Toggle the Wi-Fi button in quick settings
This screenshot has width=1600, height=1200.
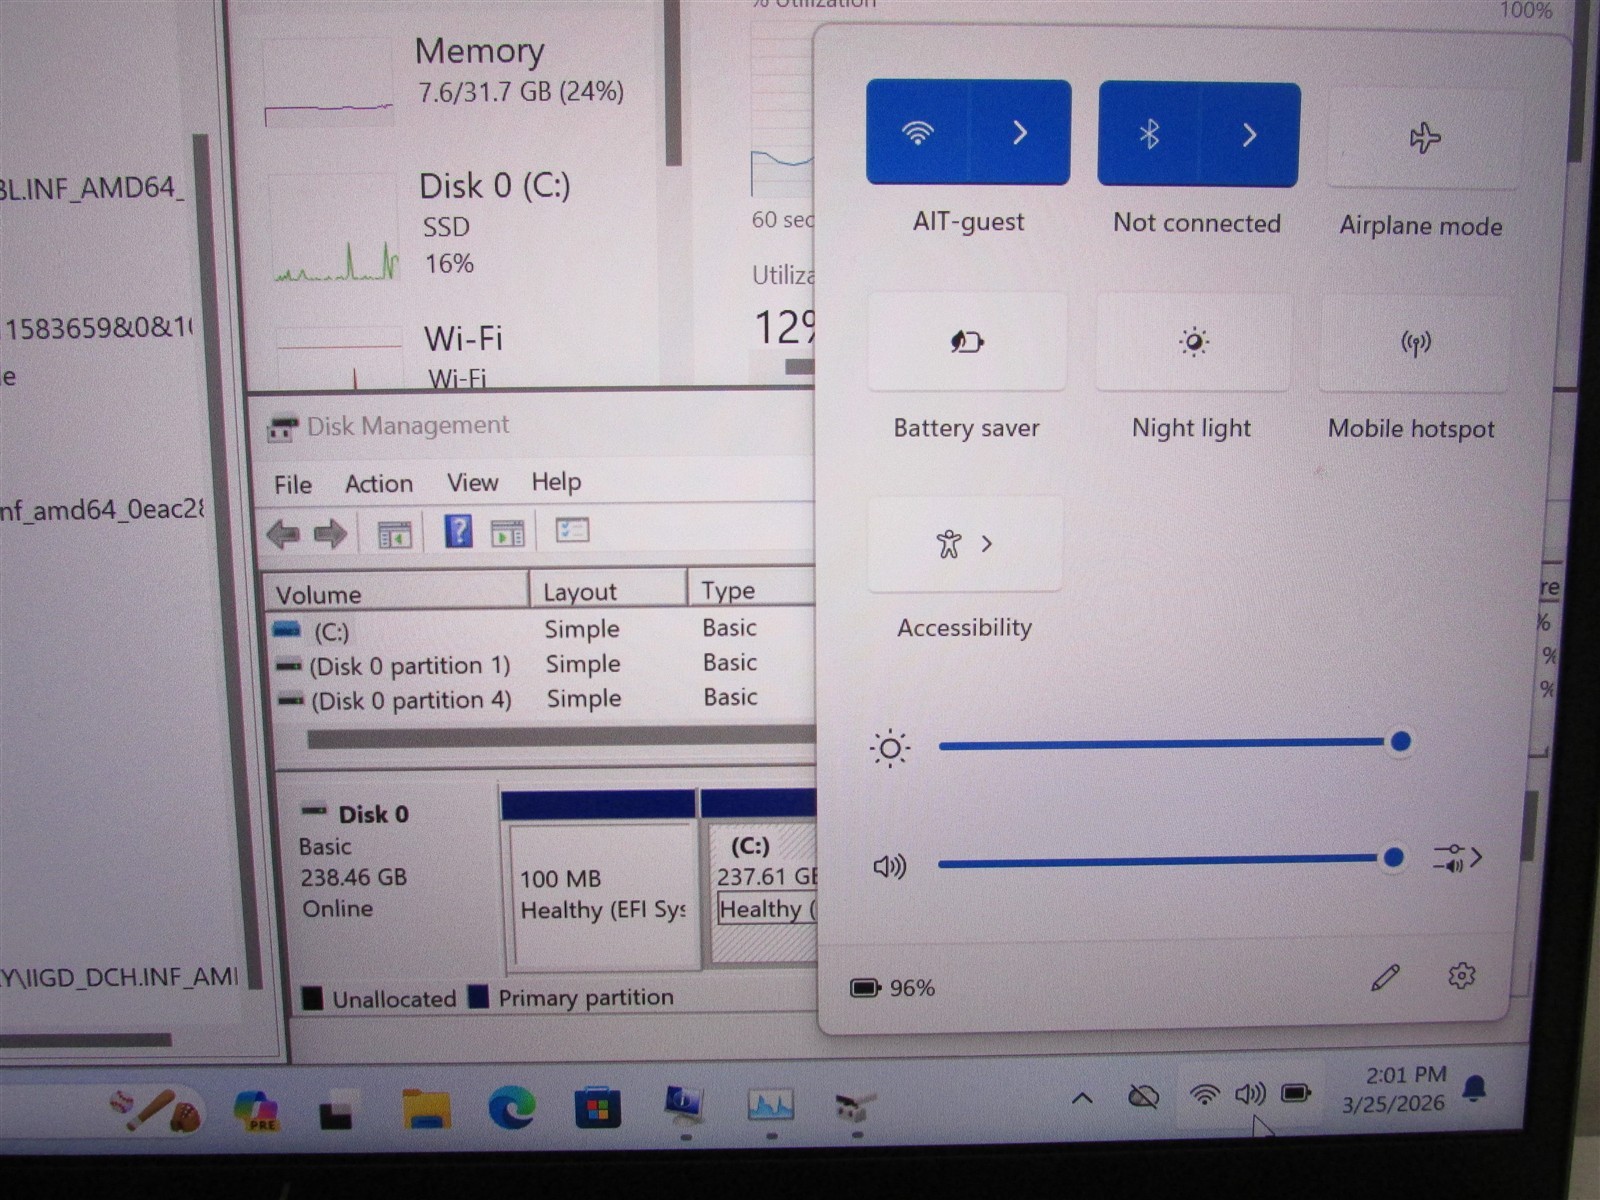tap(917, 132)
